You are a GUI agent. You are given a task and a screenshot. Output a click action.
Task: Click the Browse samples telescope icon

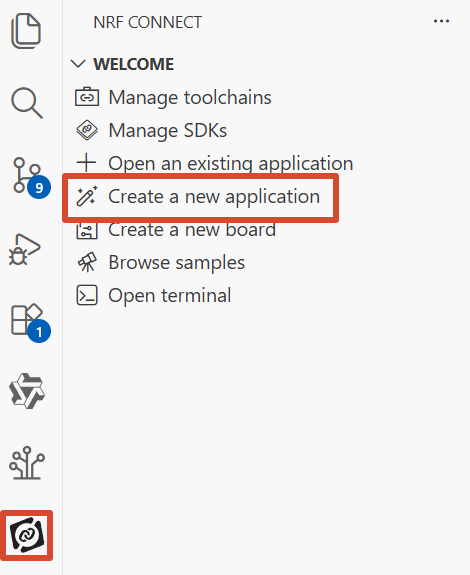[87, 262]
